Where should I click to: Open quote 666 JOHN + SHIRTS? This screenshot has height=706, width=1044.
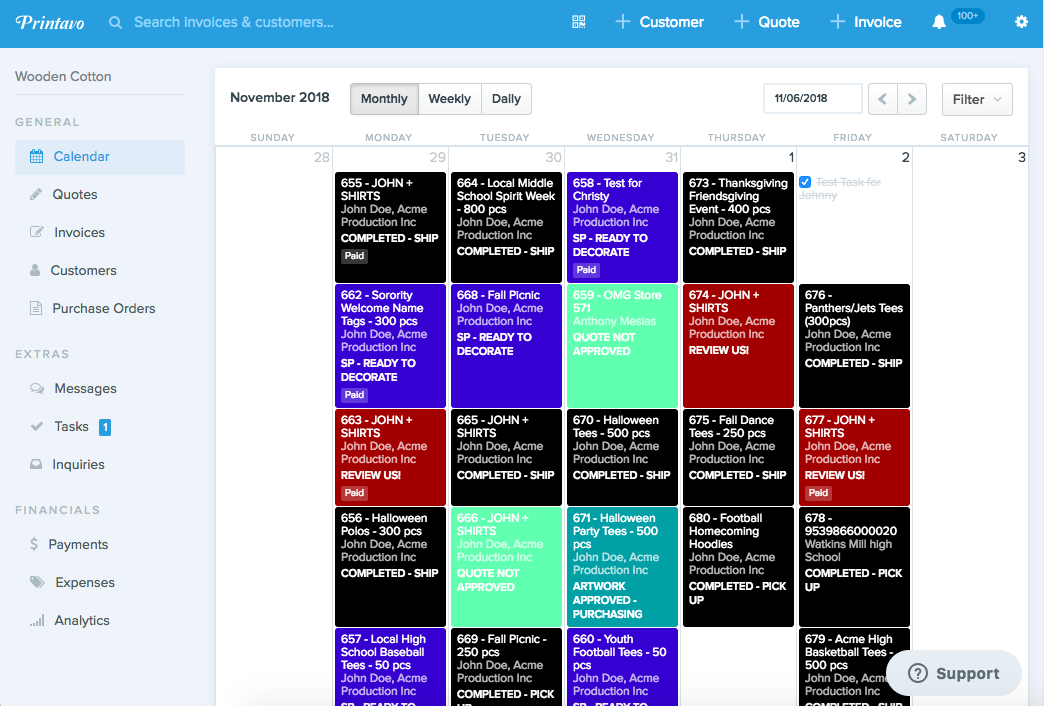pyautogui.click(x=506, y=567)
